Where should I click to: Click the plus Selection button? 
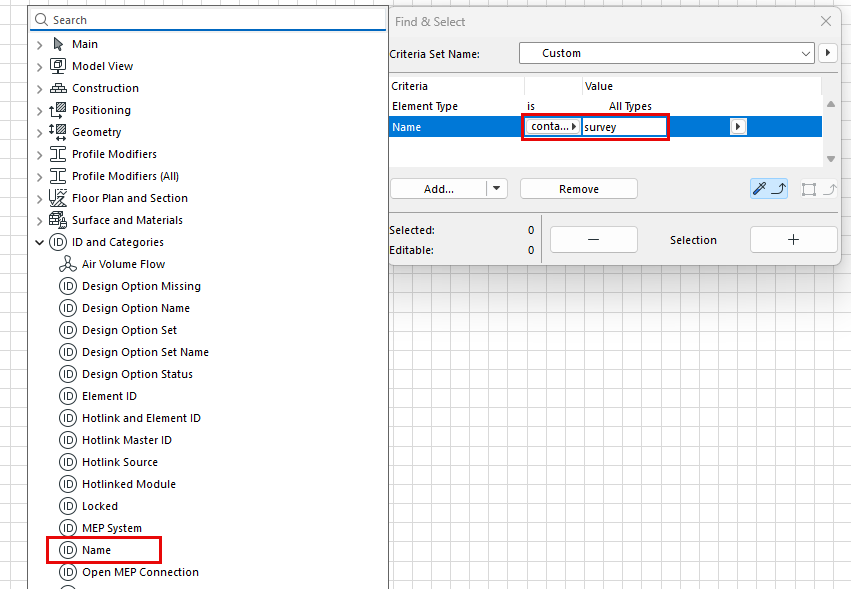793,240
